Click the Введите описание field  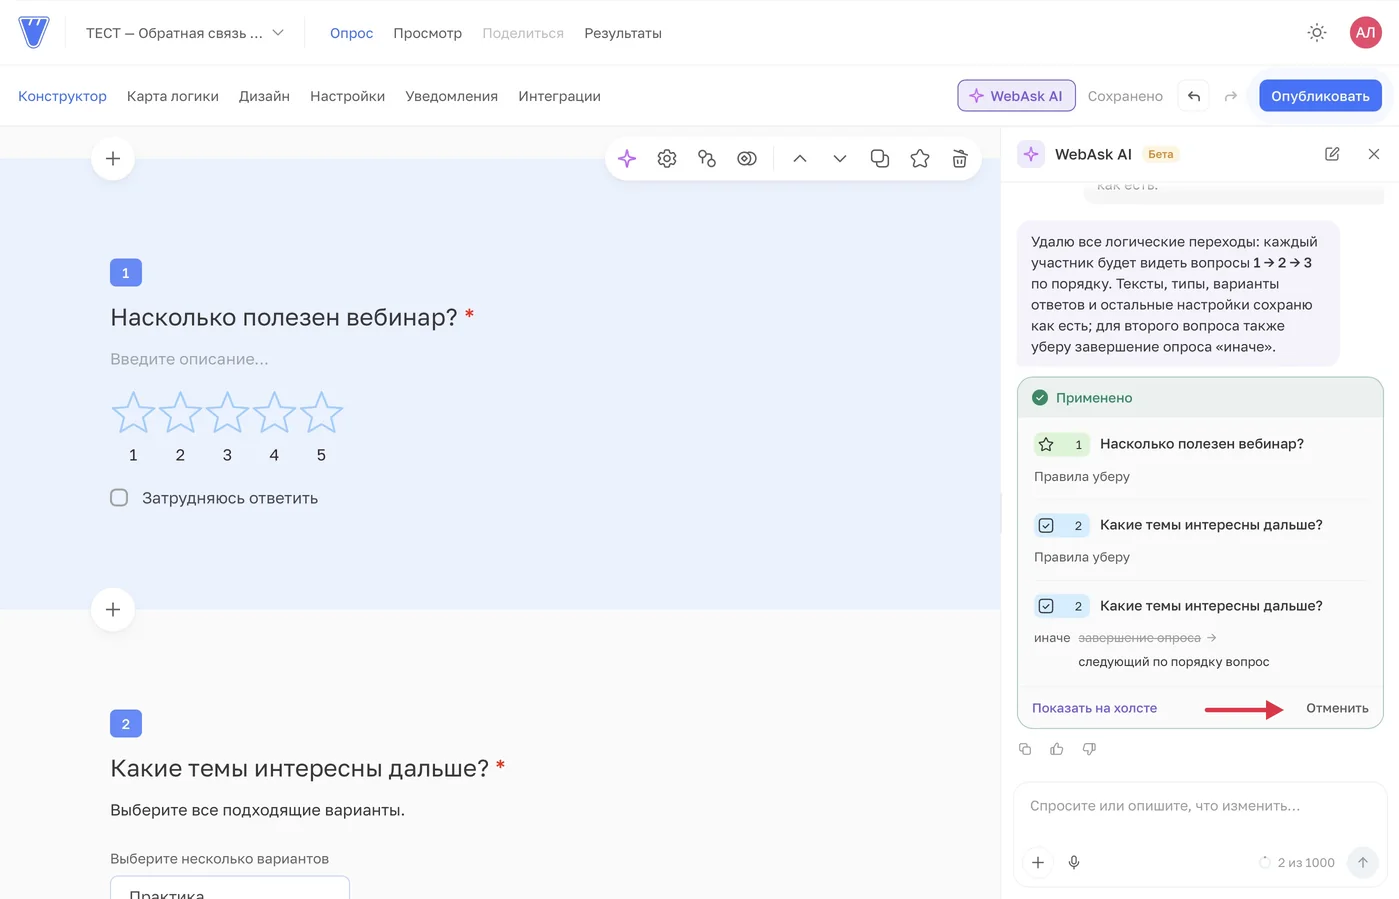[x=189, y=359]
